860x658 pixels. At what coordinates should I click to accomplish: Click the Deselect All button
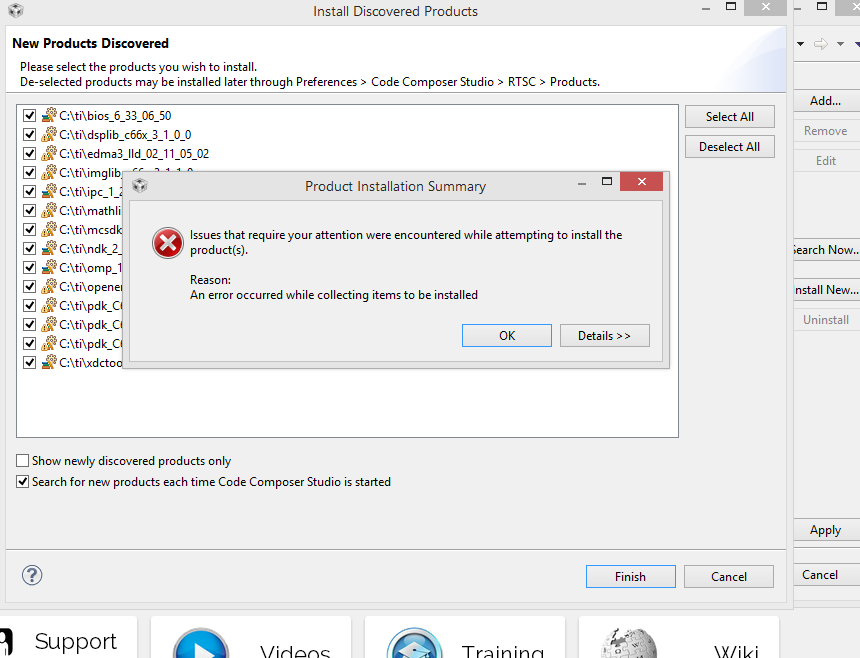pyautogui.click(x=729, y=147)
